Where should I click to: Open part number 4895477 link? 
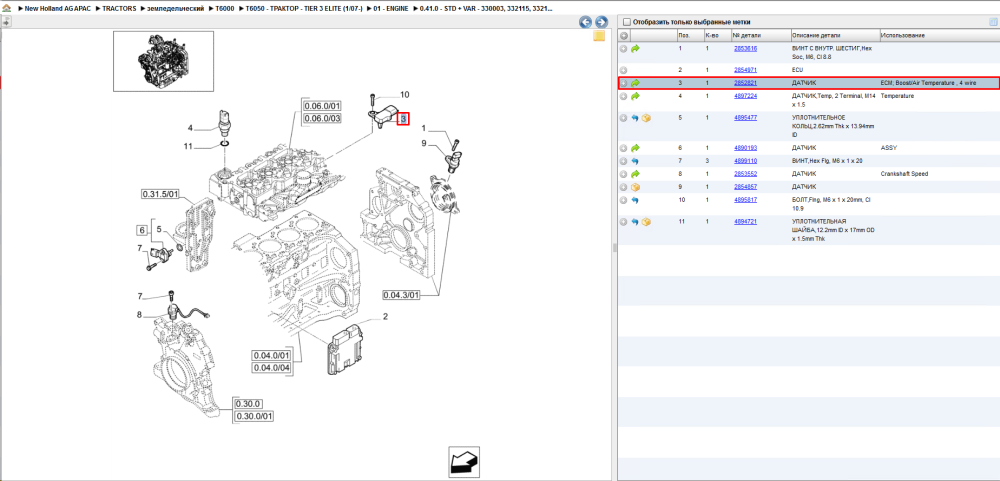point(746,118)
